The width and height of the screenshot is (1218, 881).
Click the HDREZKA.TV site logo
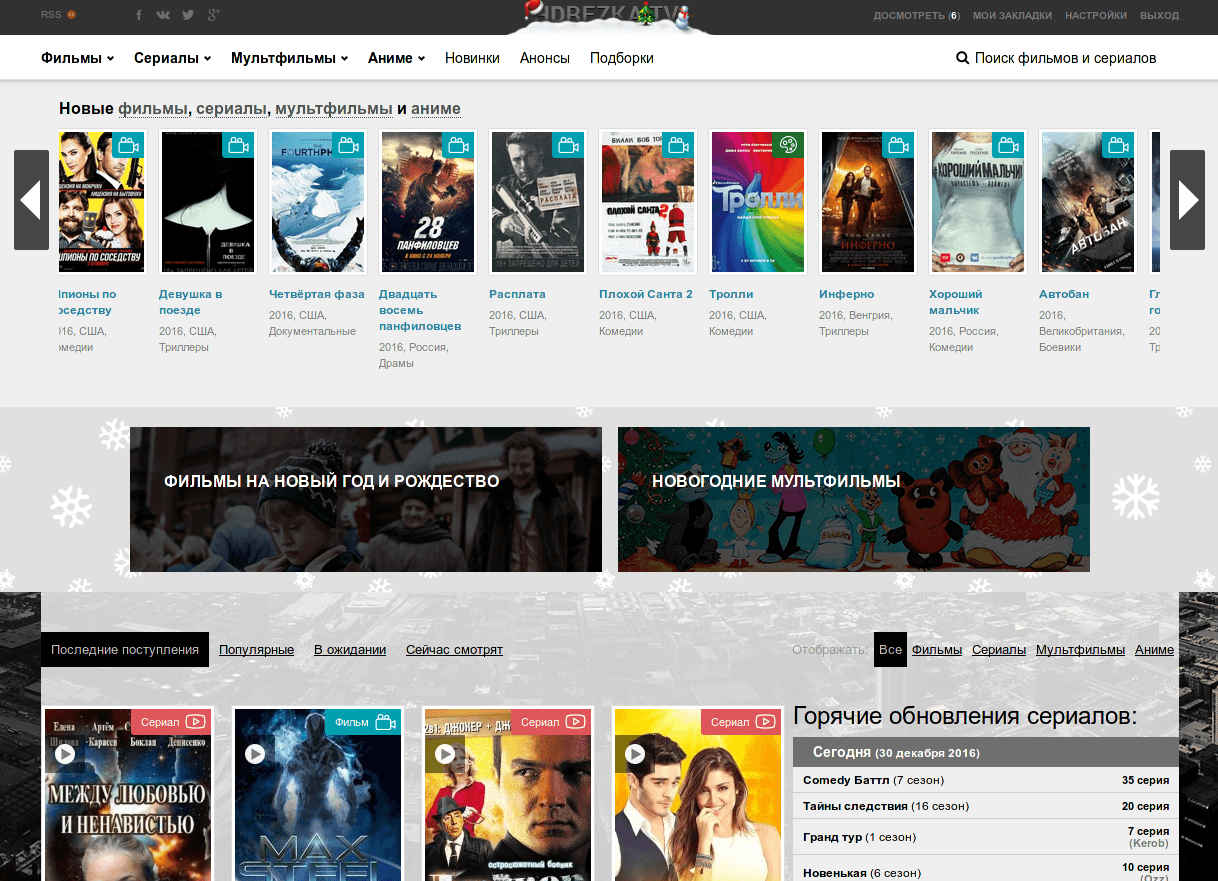pyautogui.click(x=609, y=16)
